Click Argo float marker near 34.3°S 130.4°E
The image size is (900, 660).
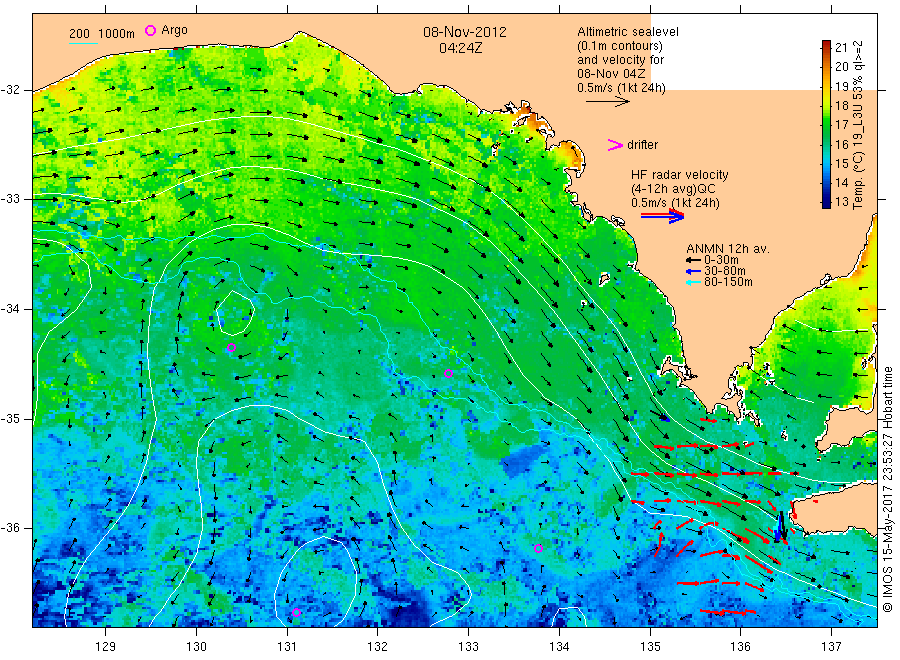[x=231, y=348]
